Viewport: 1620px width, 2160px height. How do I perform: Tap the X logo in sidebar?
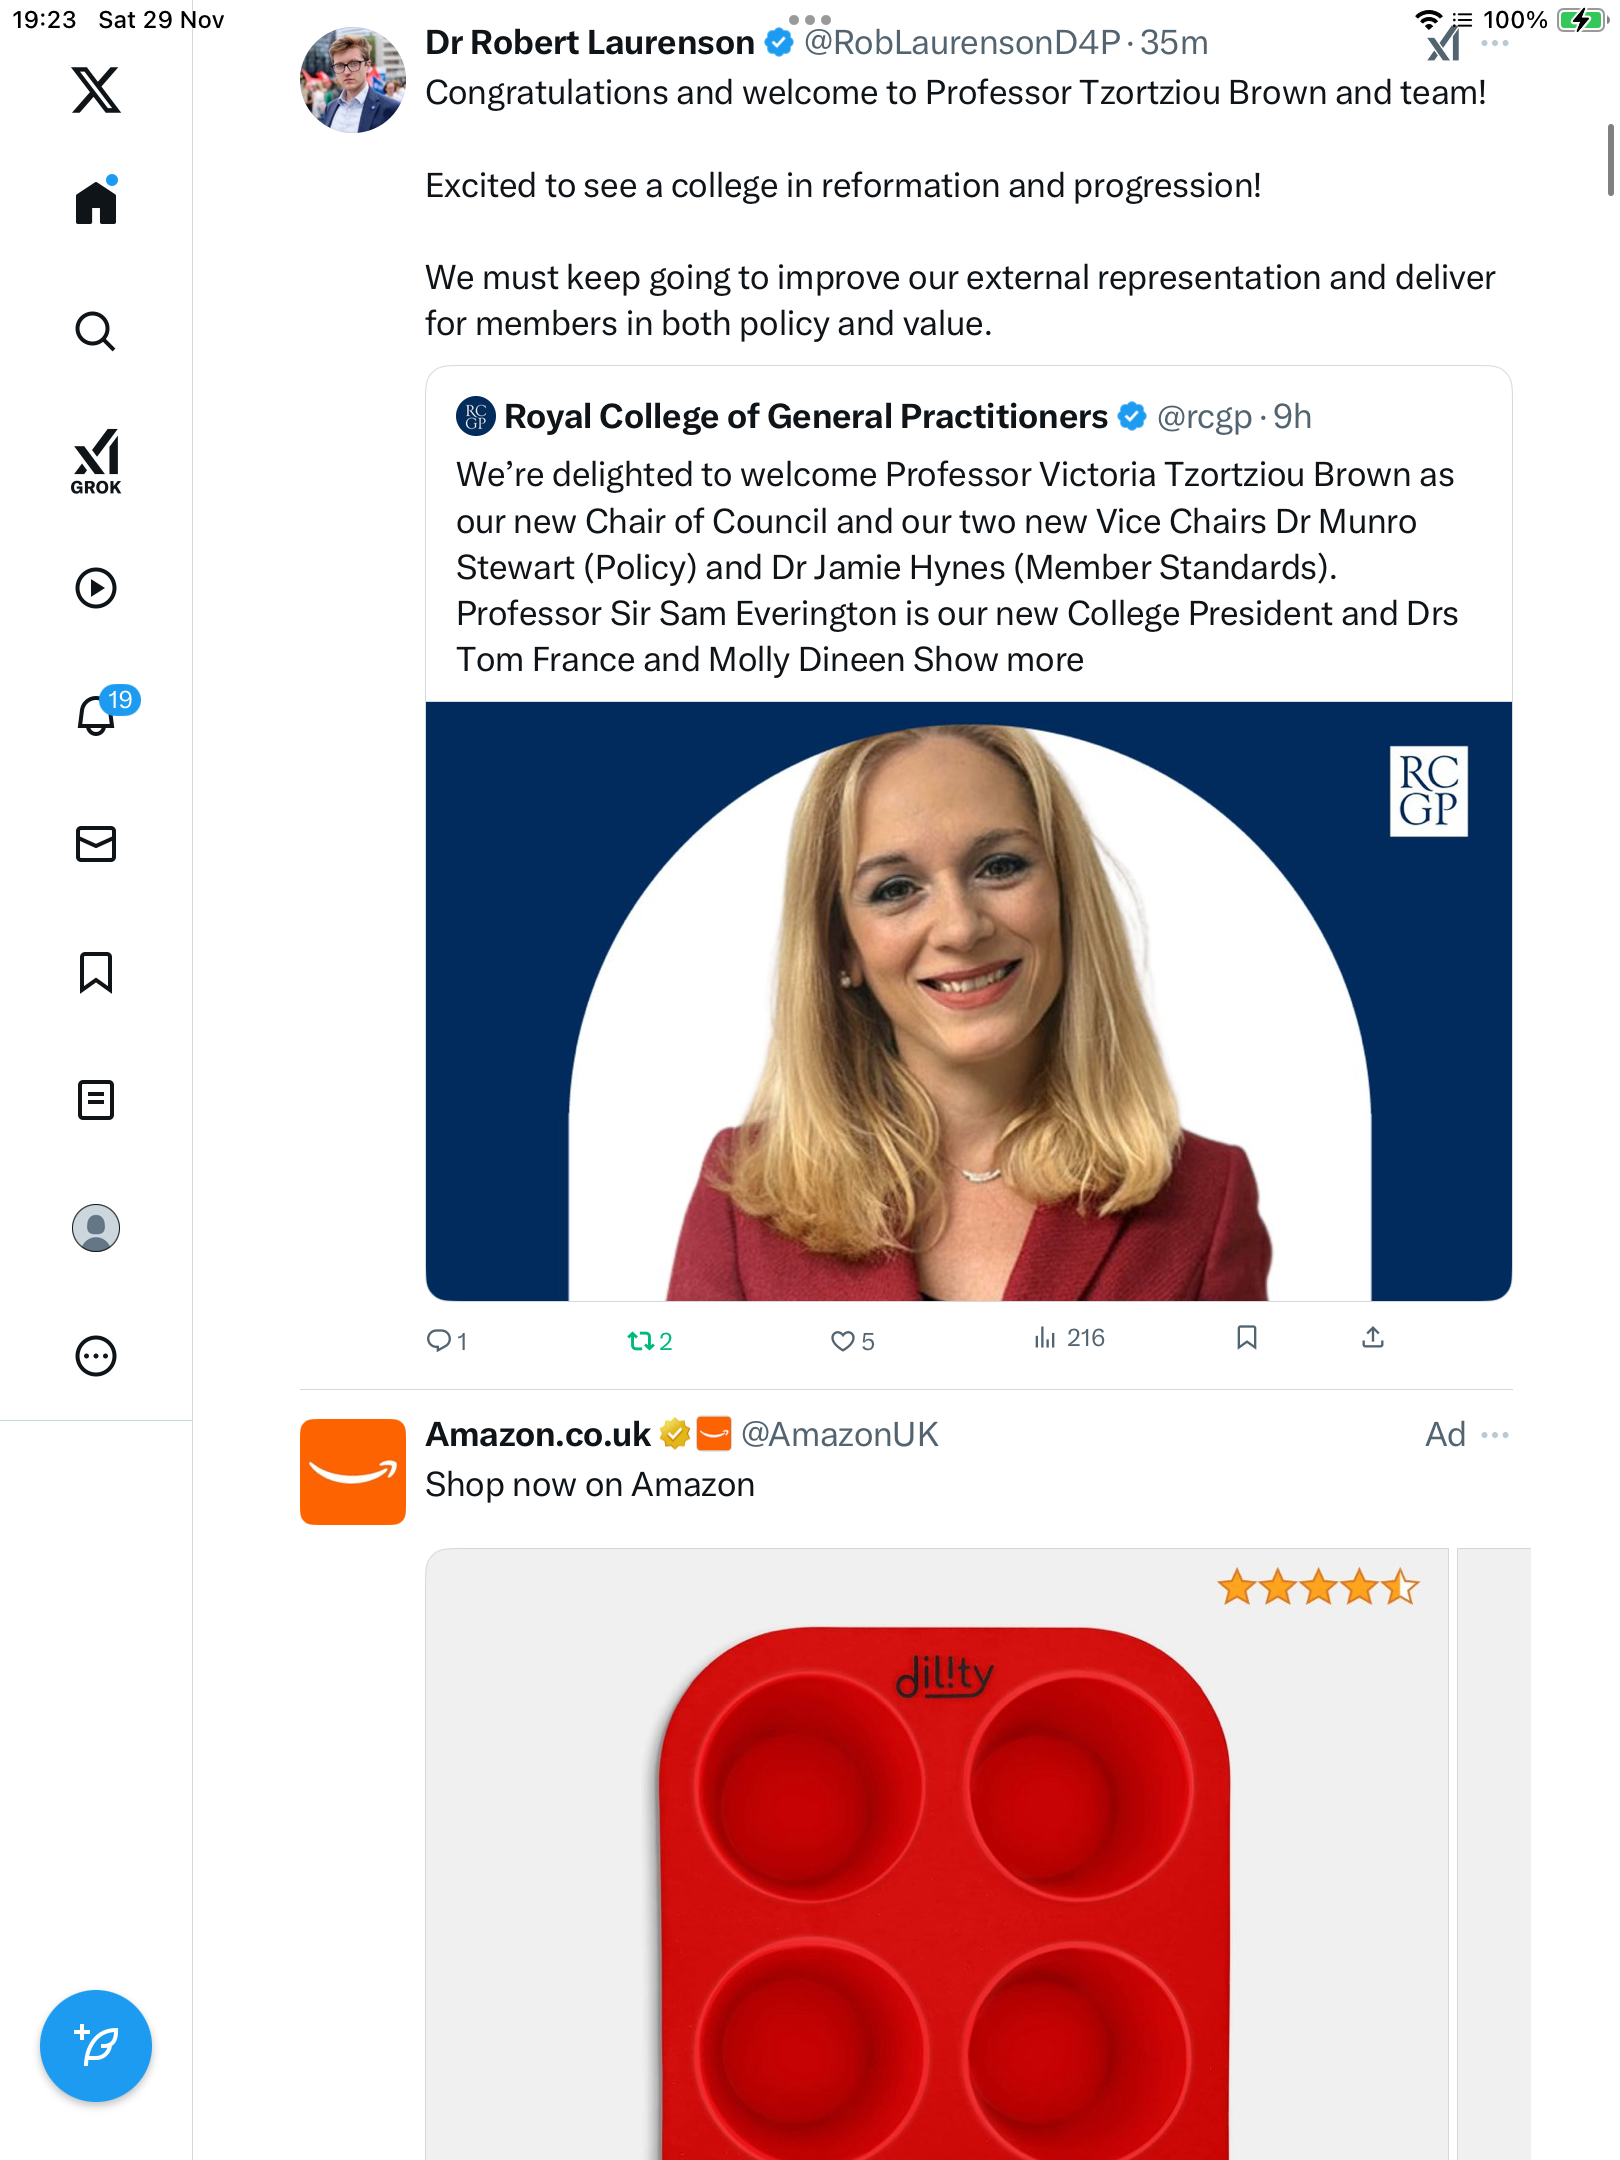(x=96, y=90)
